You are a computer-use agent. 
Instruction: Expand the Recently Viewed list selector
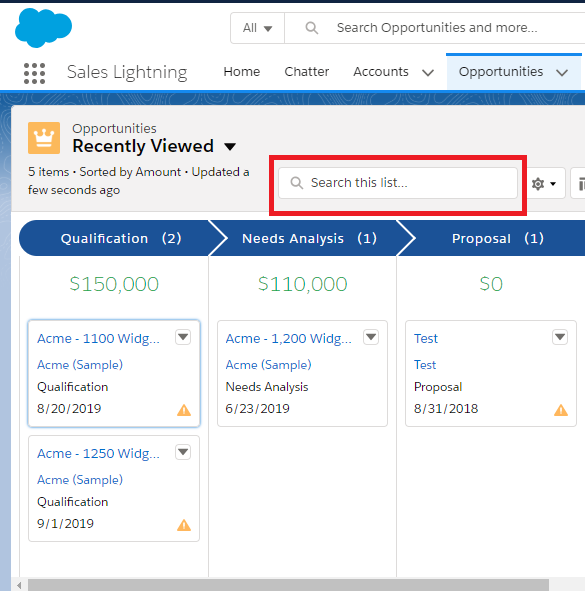pyautogui.click(x=230, y=146)
